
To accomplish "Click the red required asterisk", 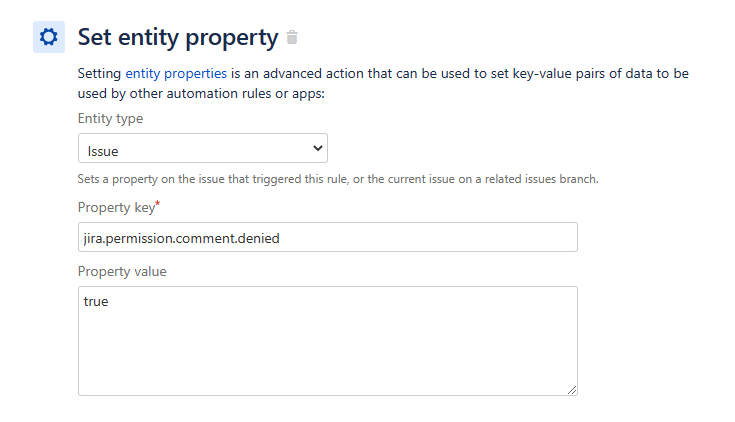I will (x=158, y=203).
